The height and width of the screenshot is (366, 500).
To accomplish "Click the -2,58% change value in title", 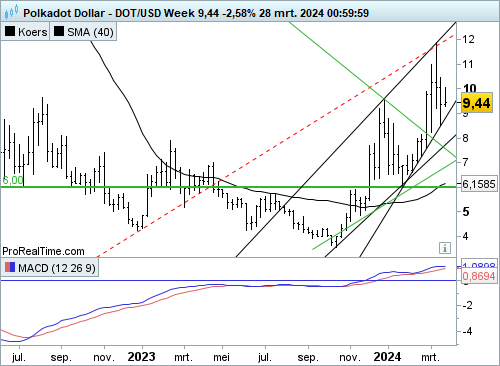I will click(238, 13).
